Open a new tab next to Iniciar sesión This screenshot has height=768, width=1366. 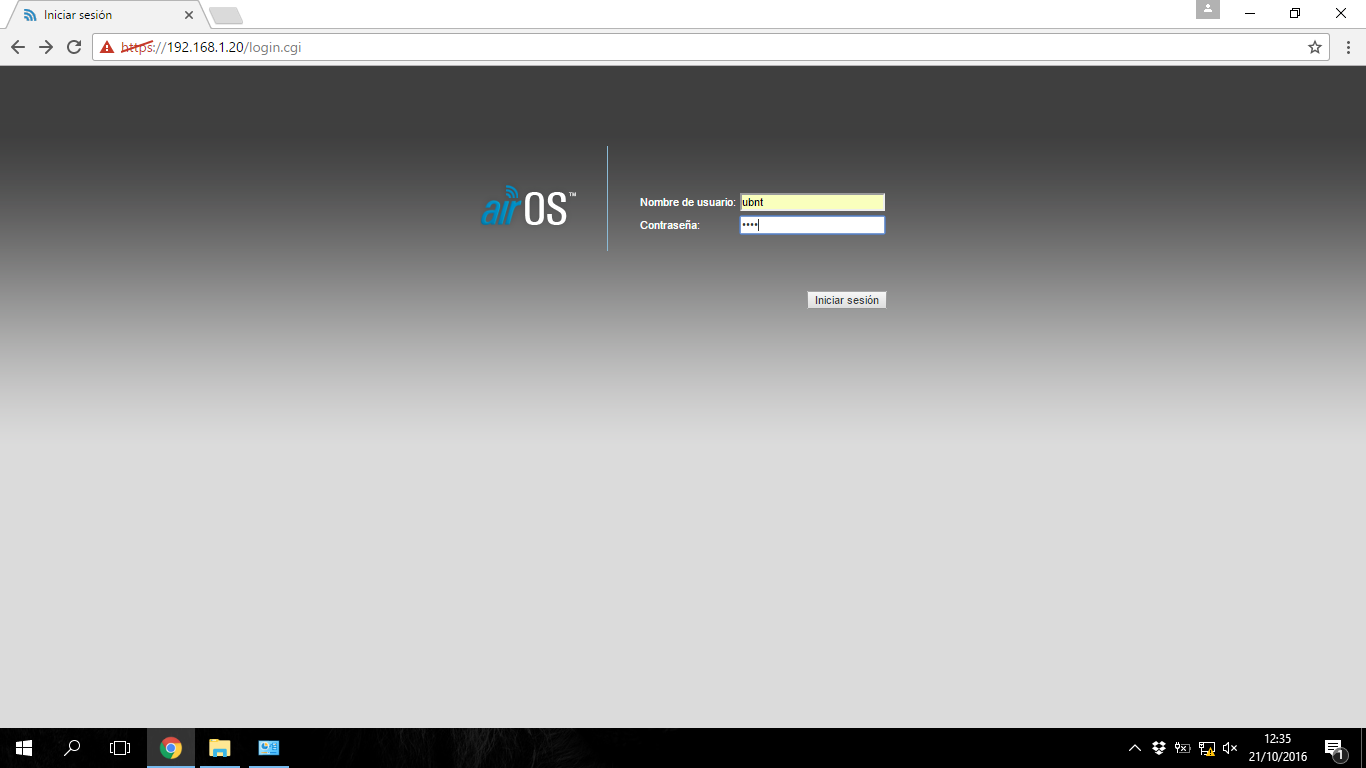click(226, 16)
